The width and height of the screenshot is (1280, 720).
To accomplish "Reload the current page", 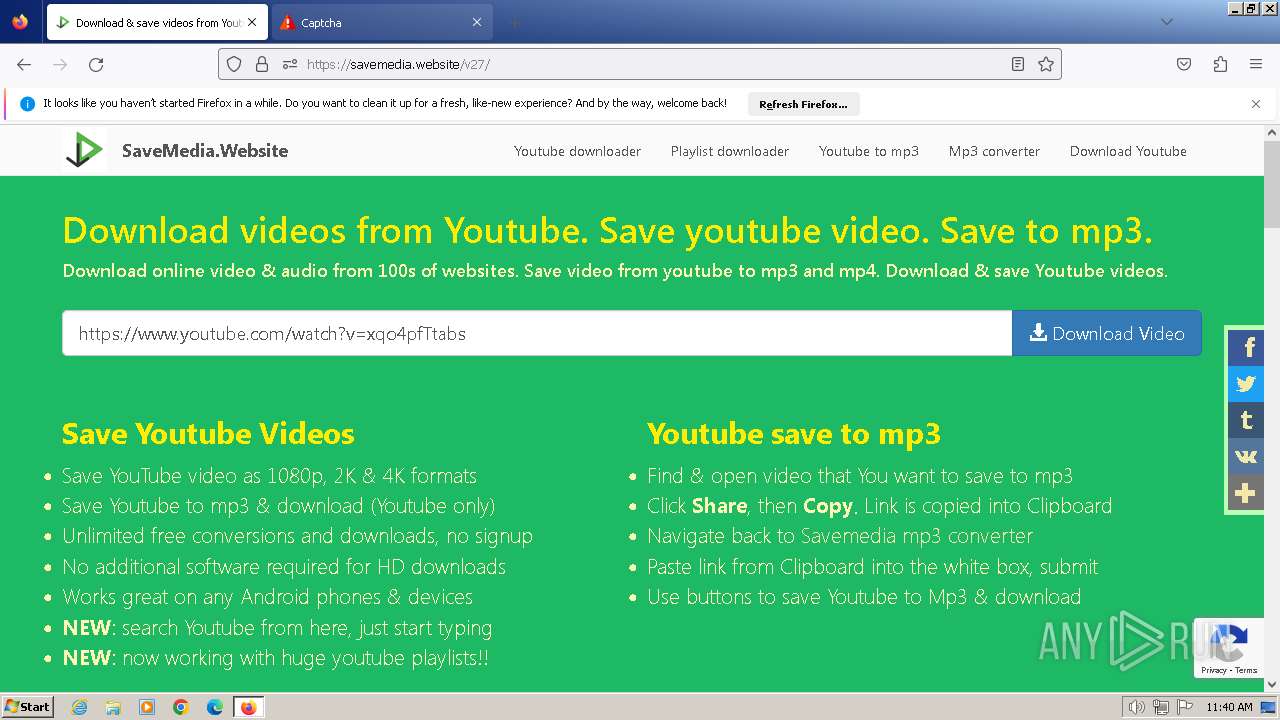I will (x=96, y=64).
